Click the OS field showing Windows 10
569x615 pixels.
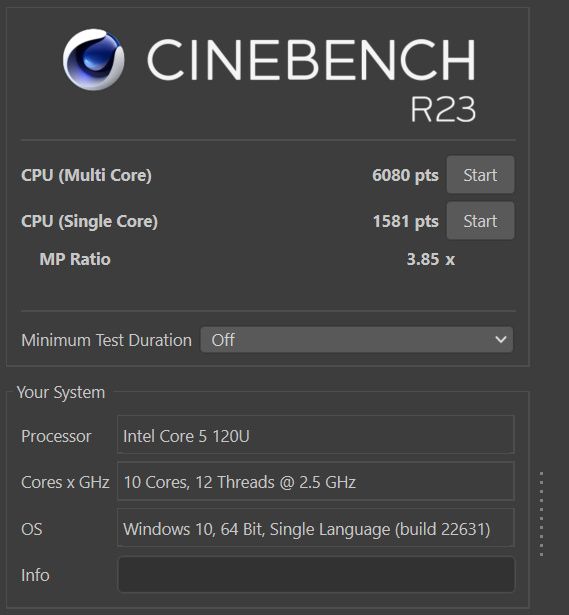coord(316,528)
